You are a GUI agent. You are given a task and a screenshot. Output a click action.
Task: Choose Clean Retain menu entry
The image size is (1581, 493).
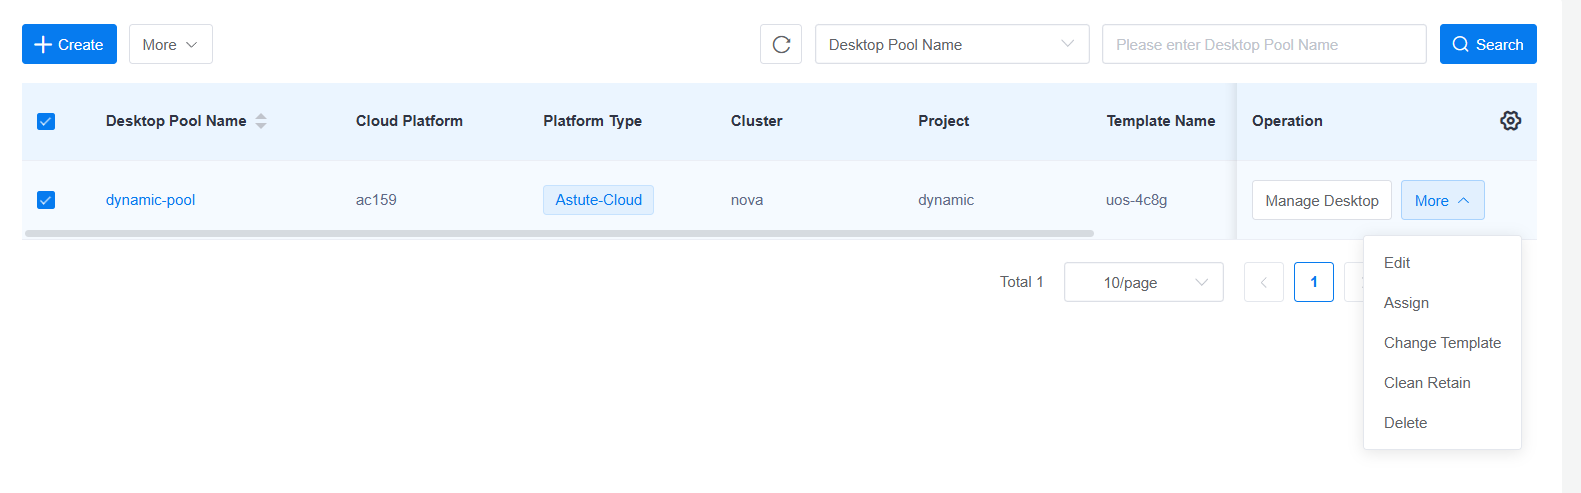(1427, 383)
